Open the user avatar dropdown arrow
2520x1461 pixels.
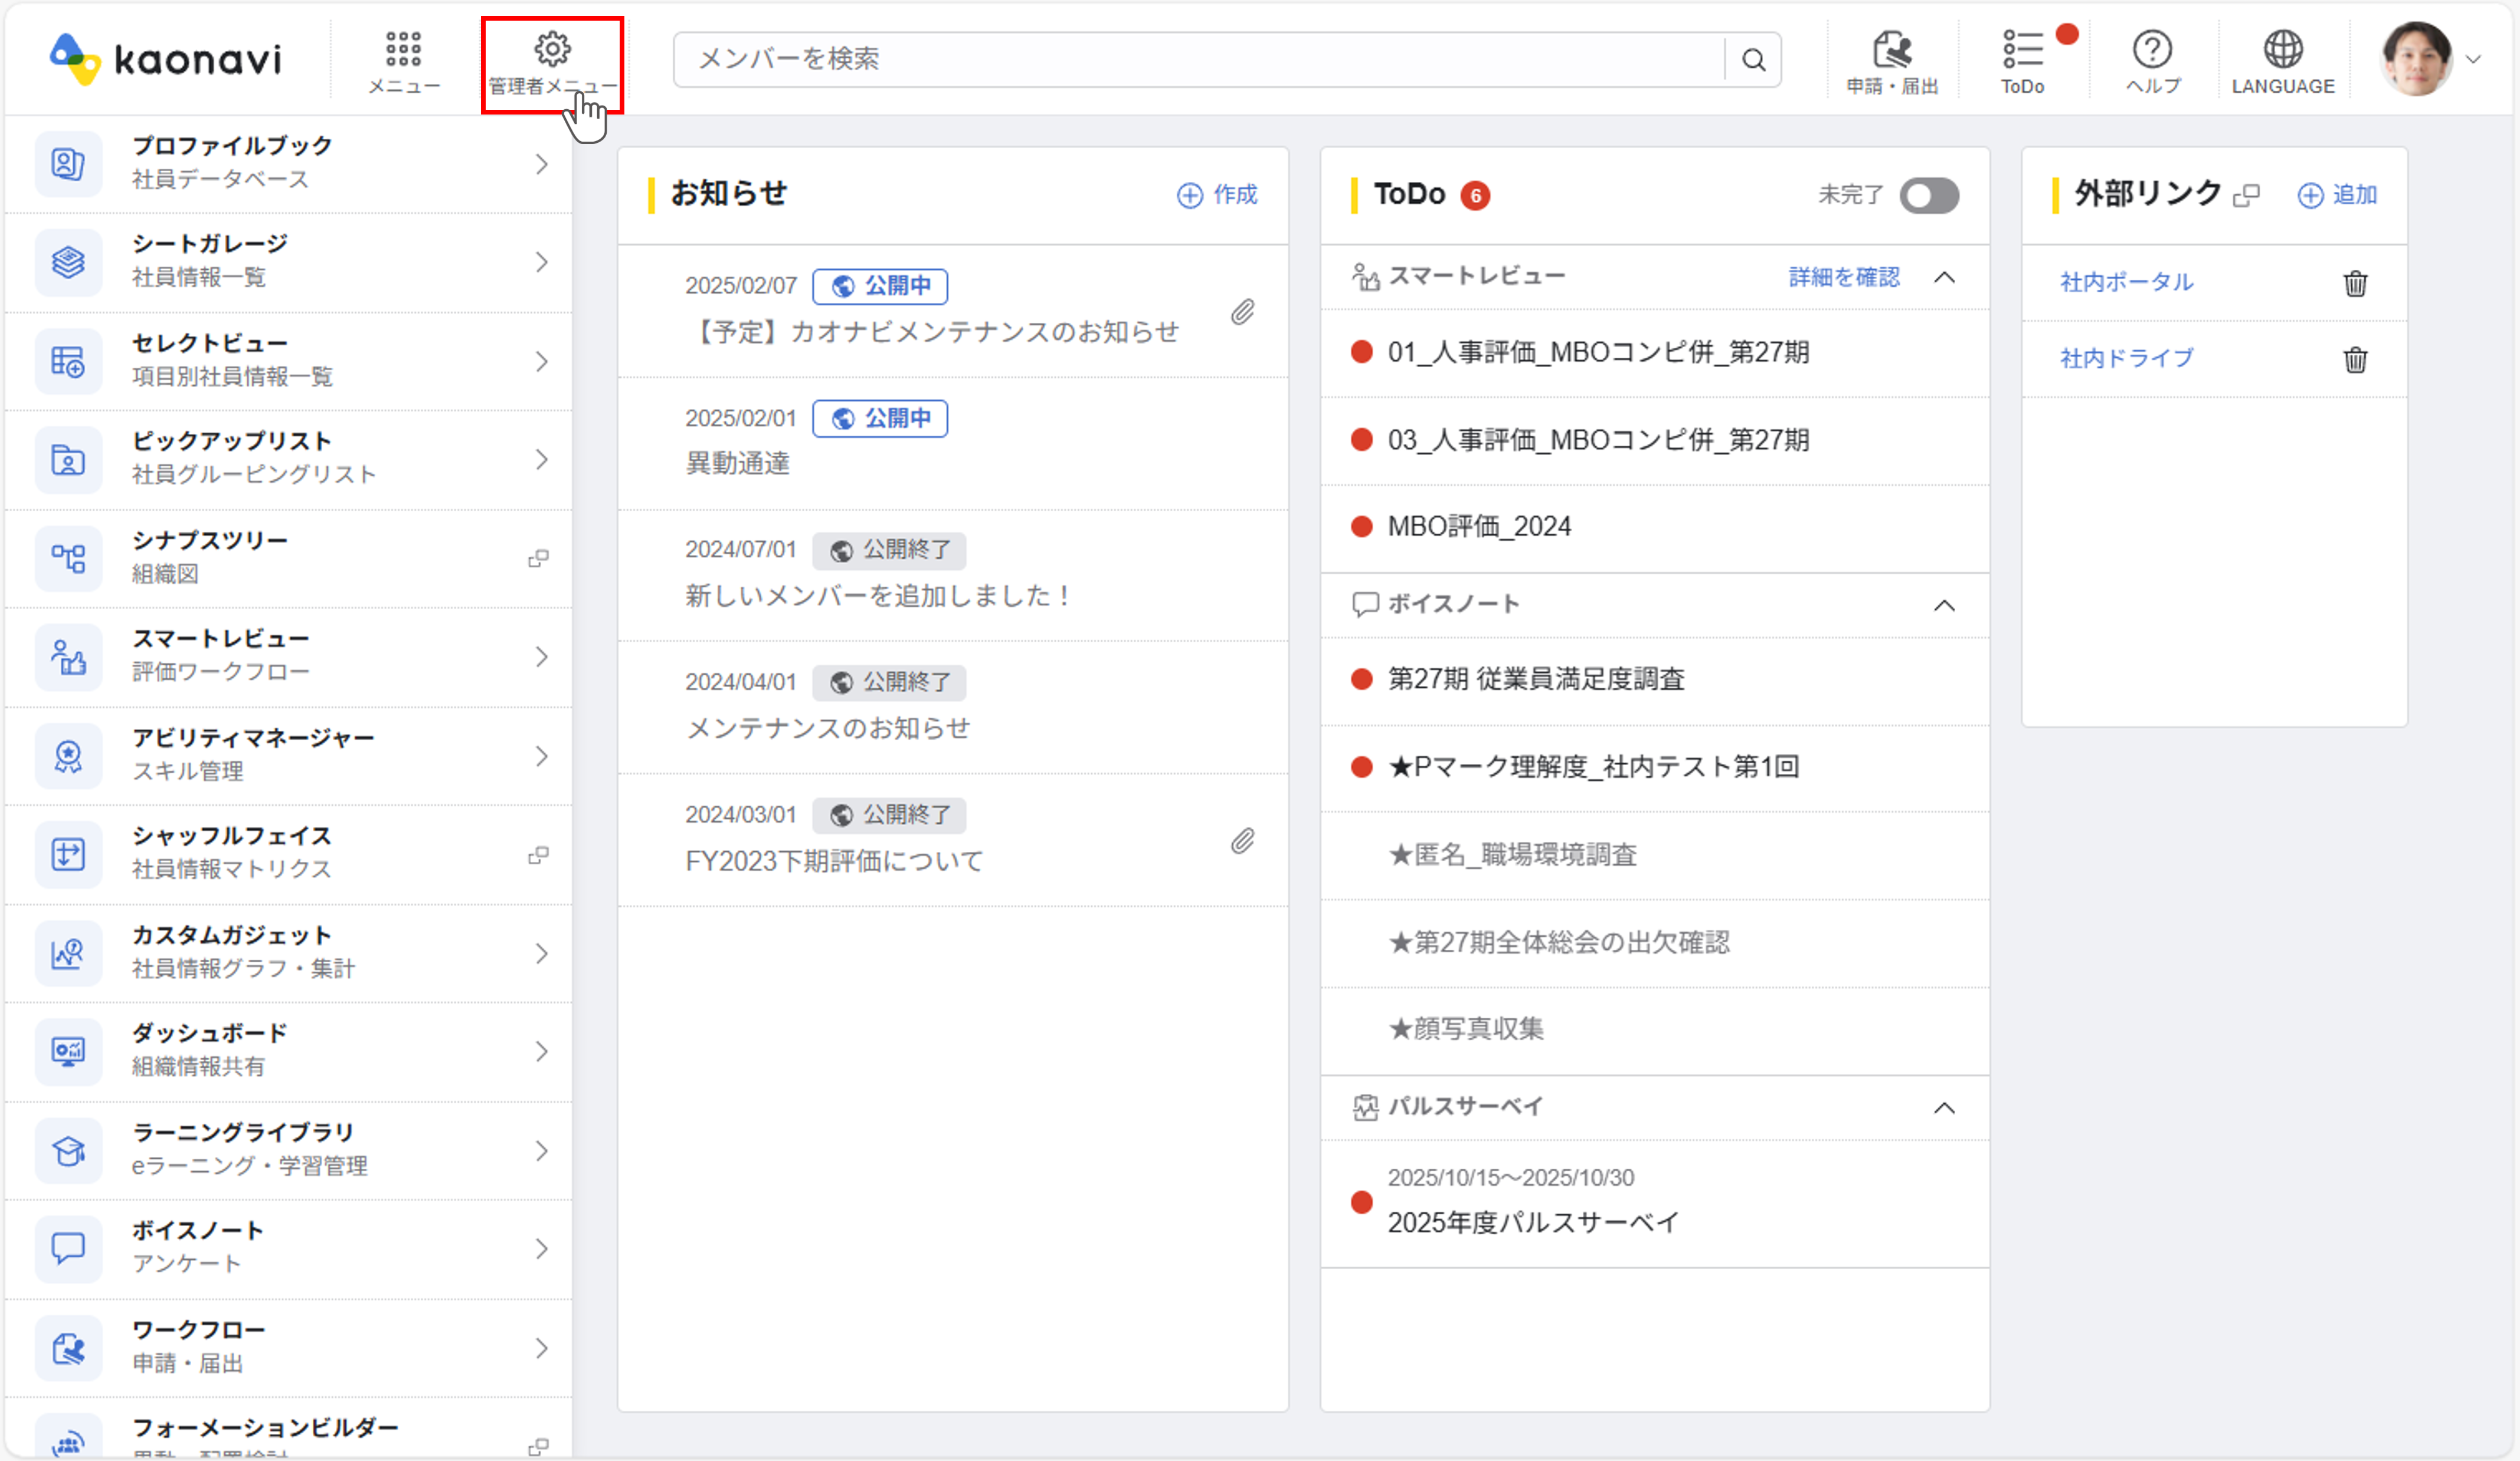click(2474, 60)
